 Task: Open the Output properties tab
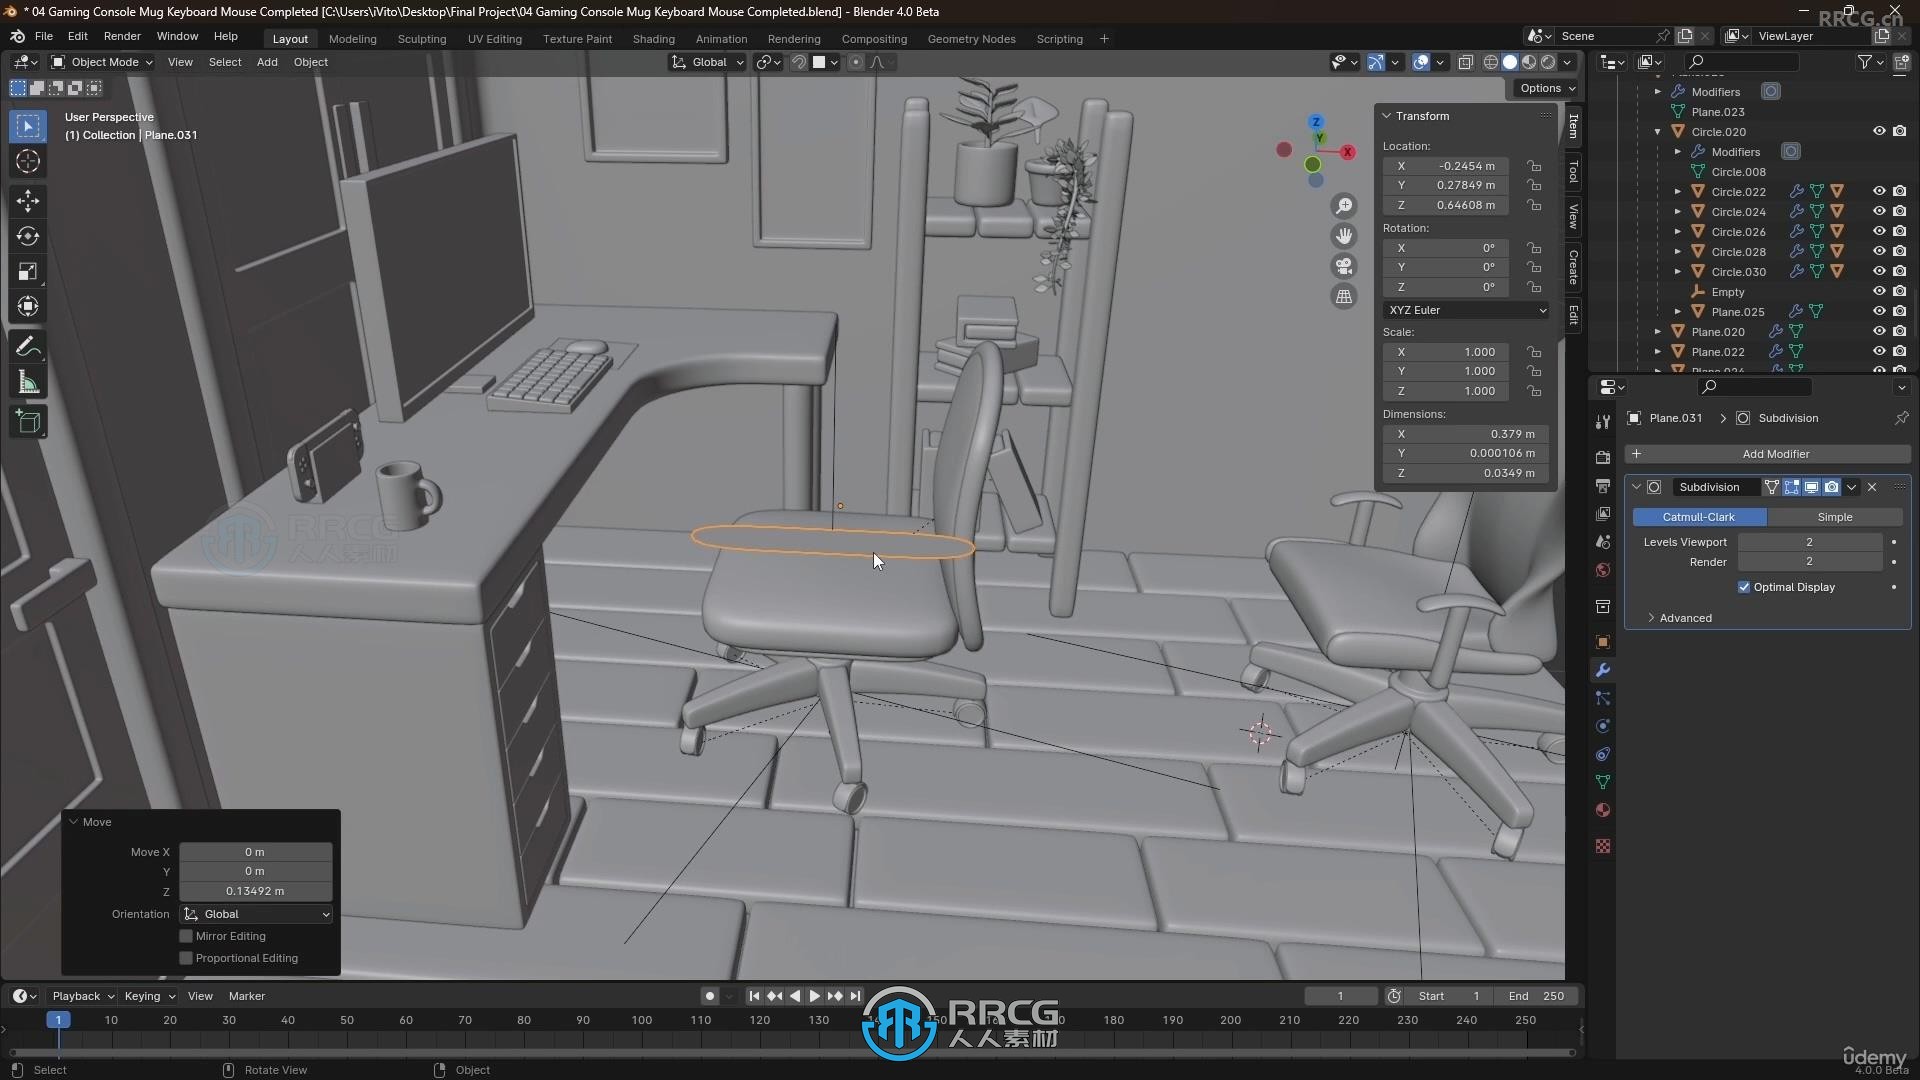(x=1603, y=485)
